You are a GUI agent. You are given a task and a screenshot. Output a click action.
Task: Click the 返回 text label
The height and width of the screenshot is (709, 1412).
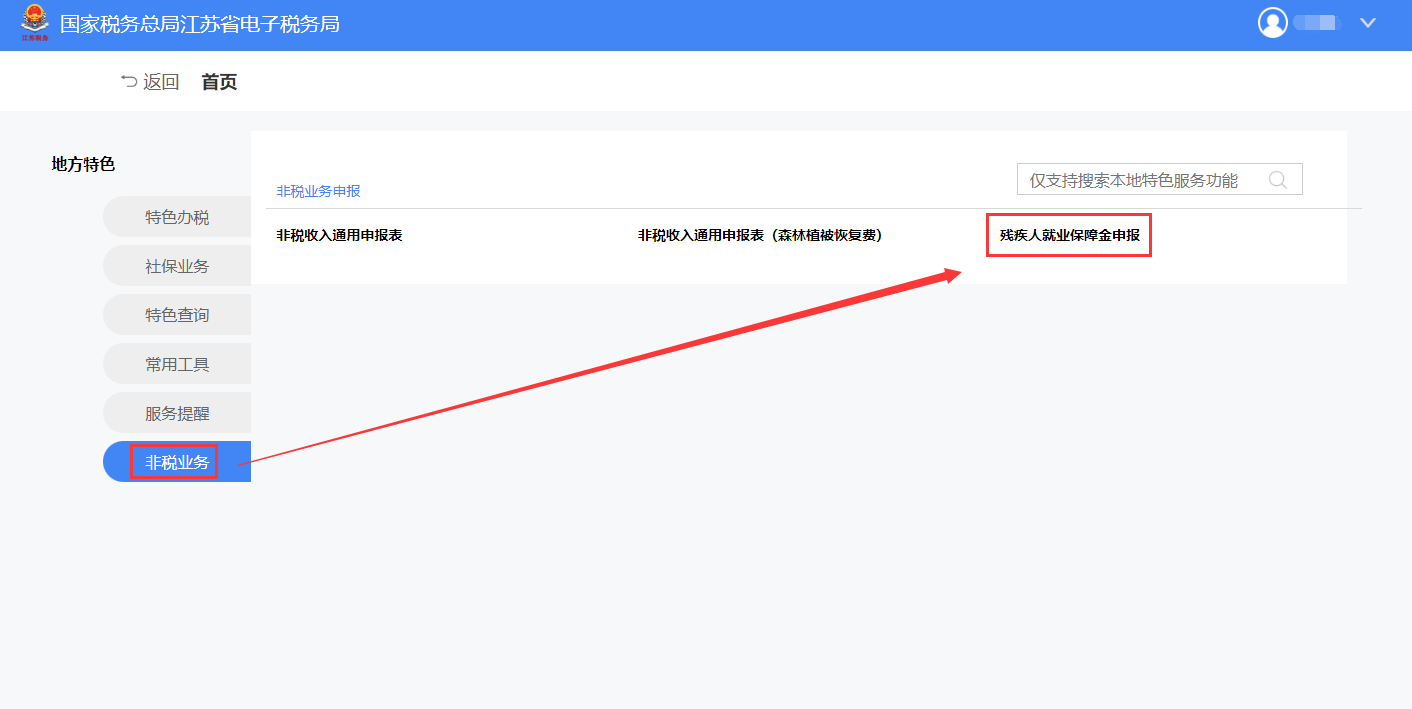161,82
